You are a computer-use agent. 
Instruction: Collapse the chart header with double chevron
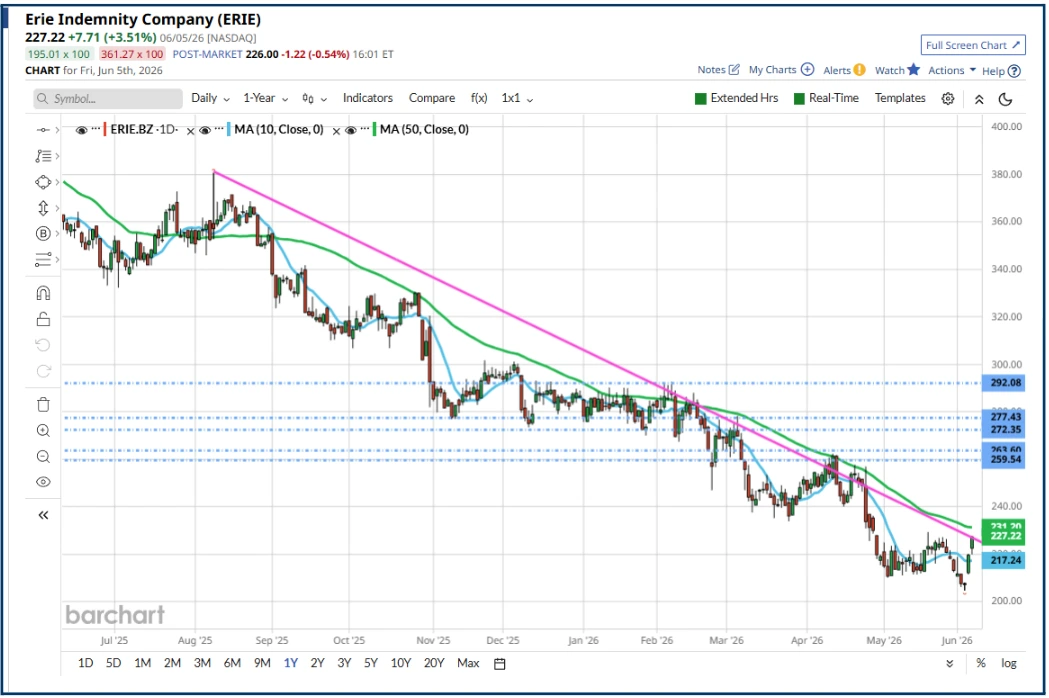pyautogui.click(x=979, y=99)
